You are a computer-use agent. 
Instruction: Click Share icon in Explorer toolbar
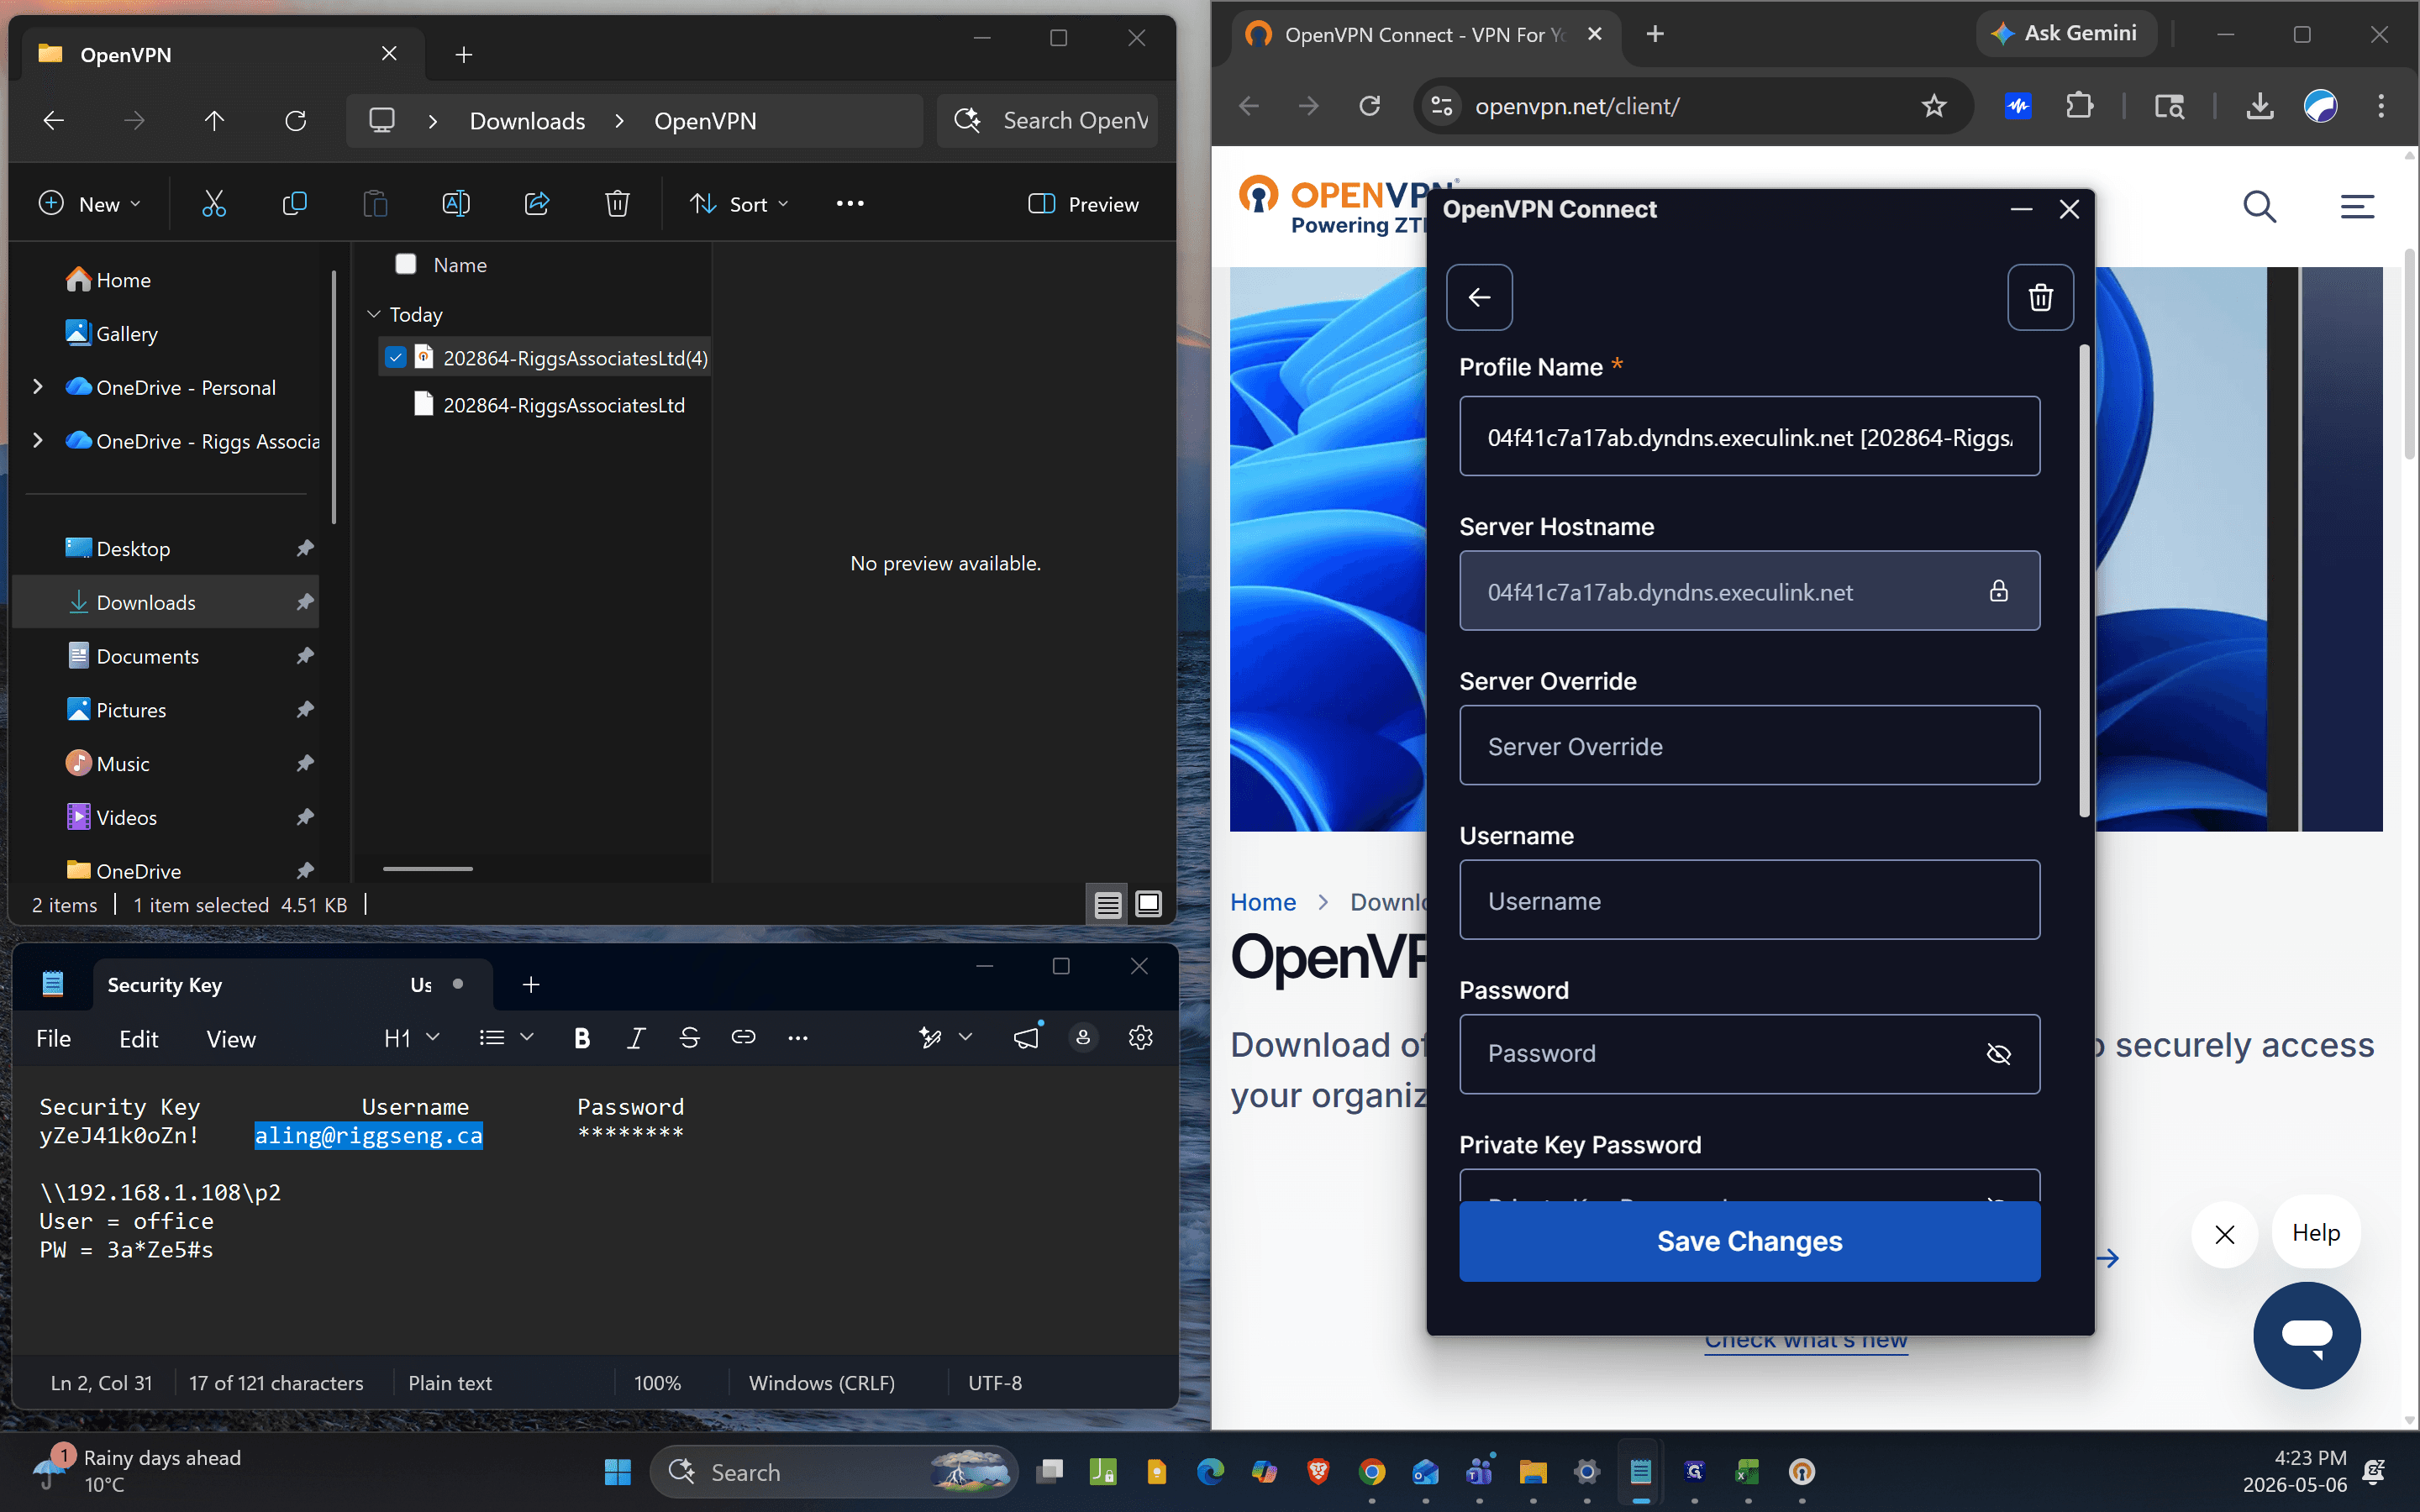coord(537,204)
